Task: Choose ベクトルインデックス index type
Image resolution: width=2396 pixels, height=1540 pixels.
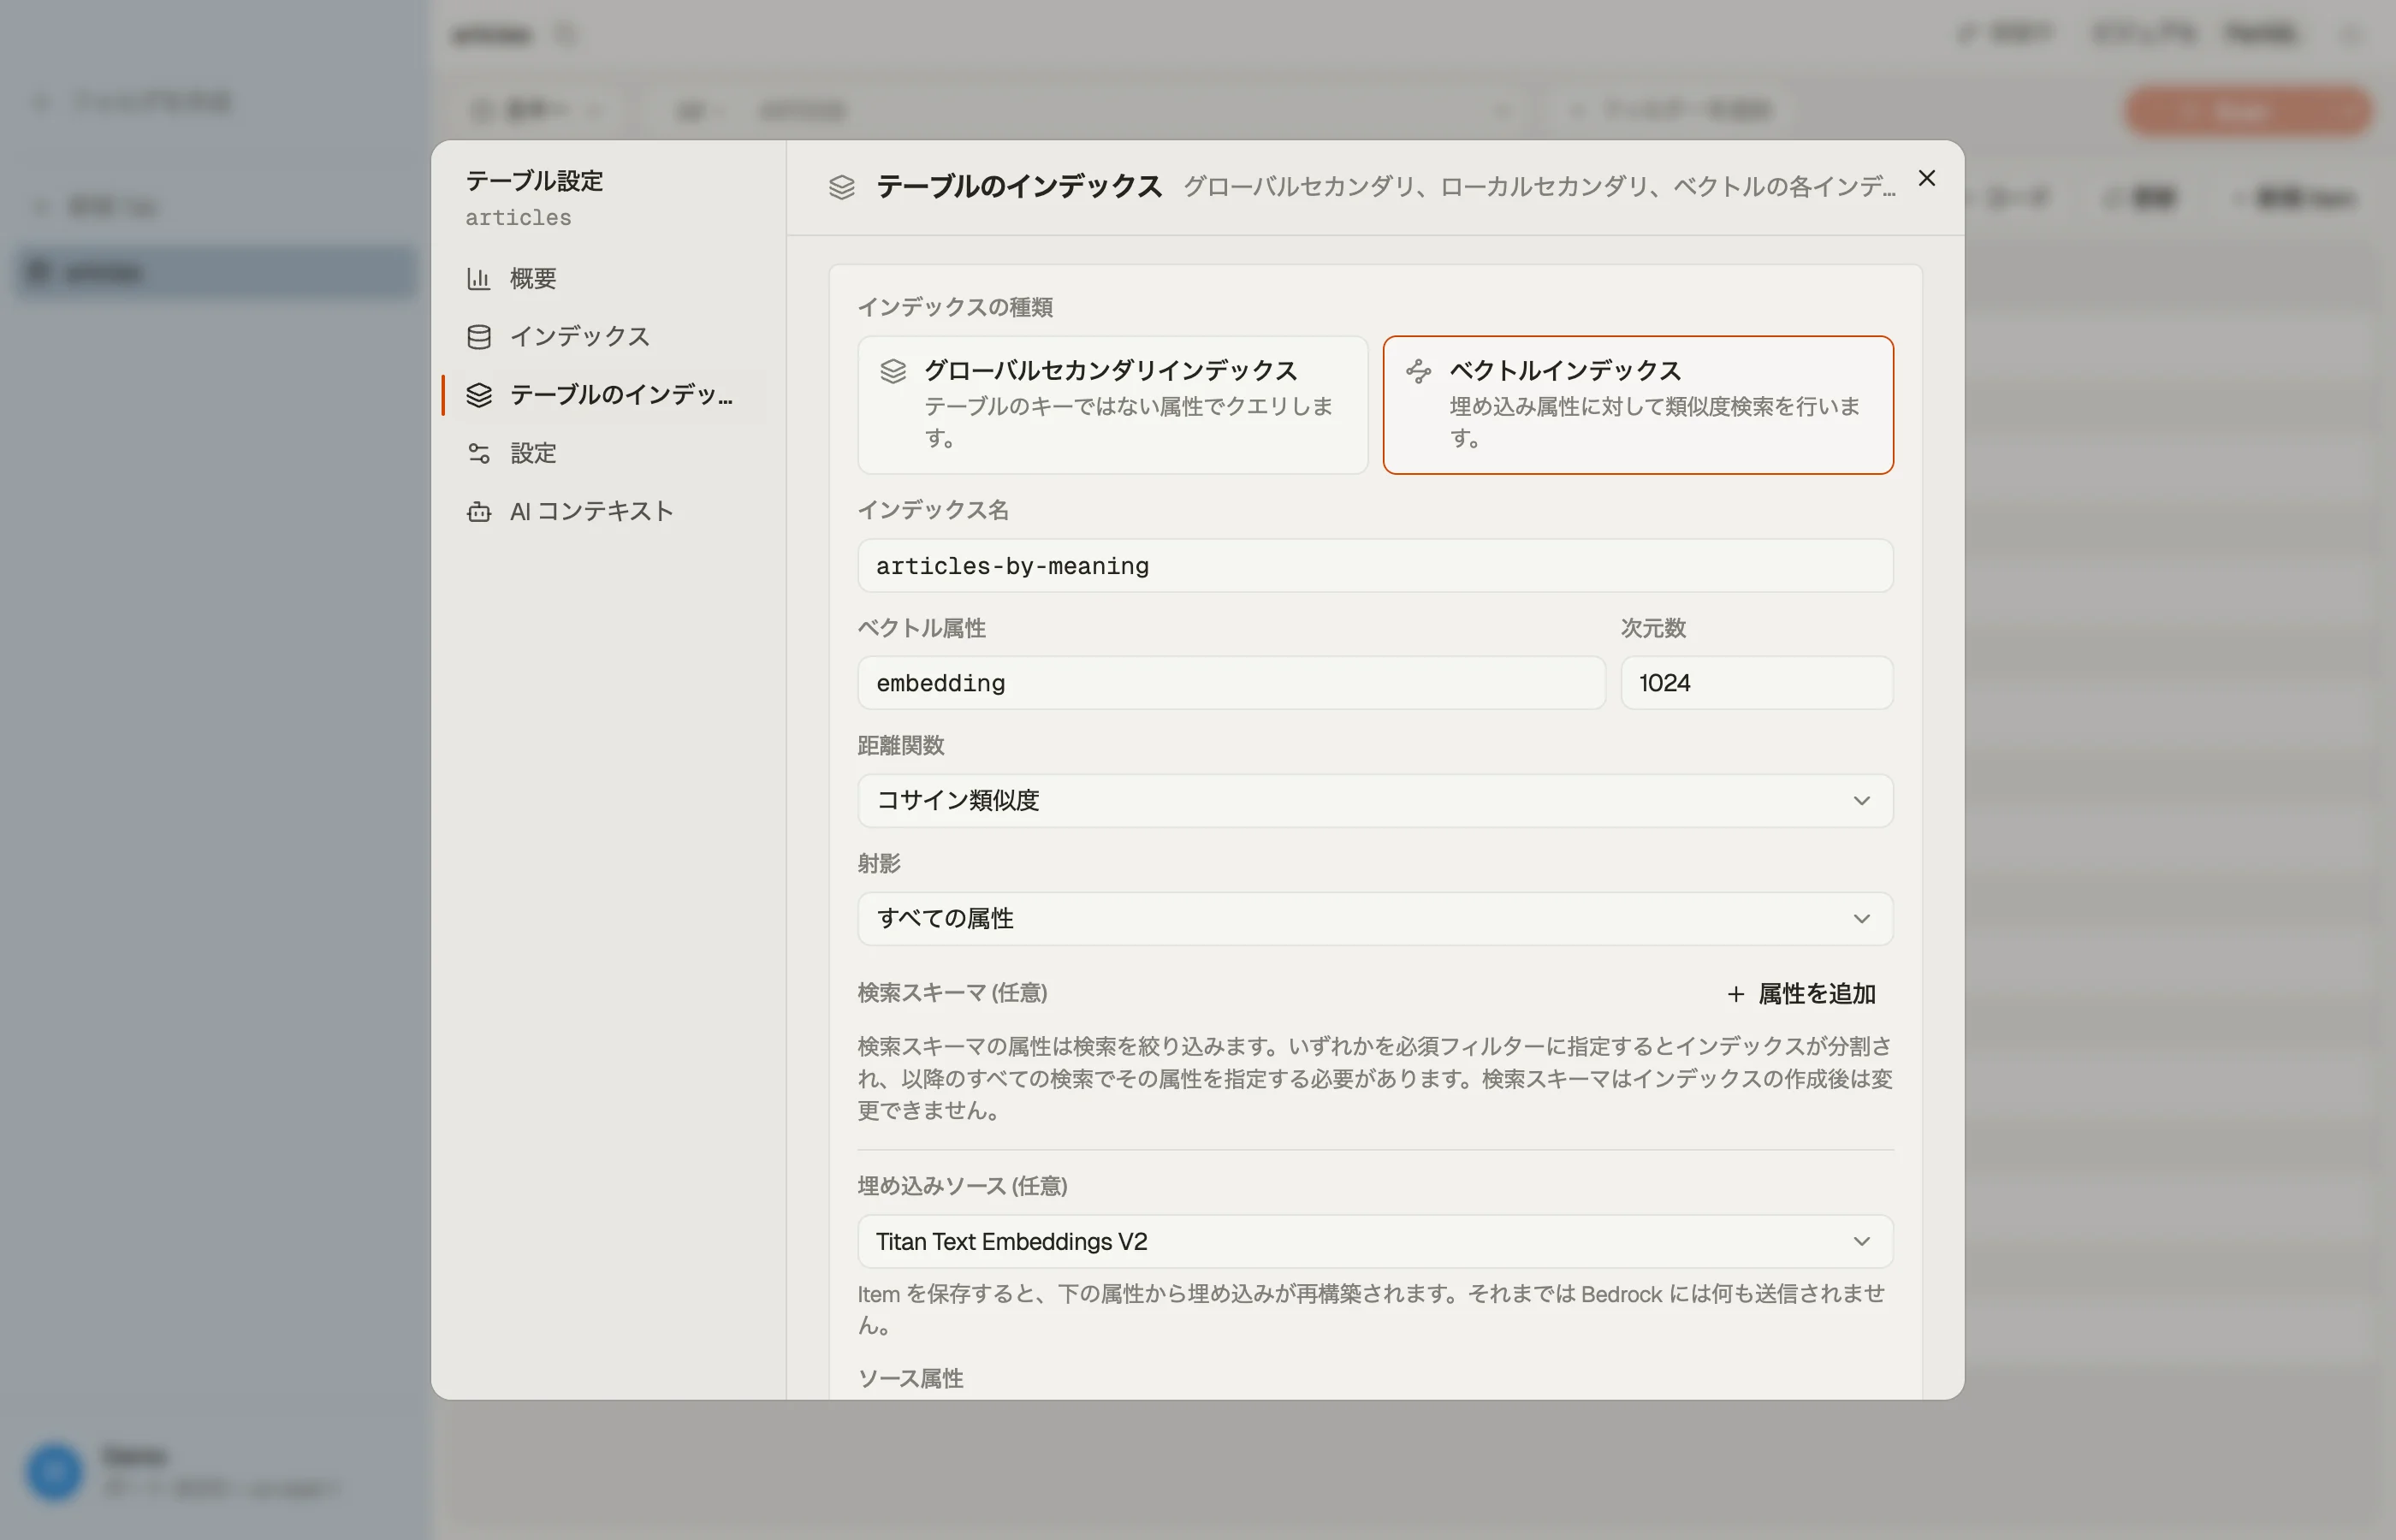Action: pos(1637,404)
